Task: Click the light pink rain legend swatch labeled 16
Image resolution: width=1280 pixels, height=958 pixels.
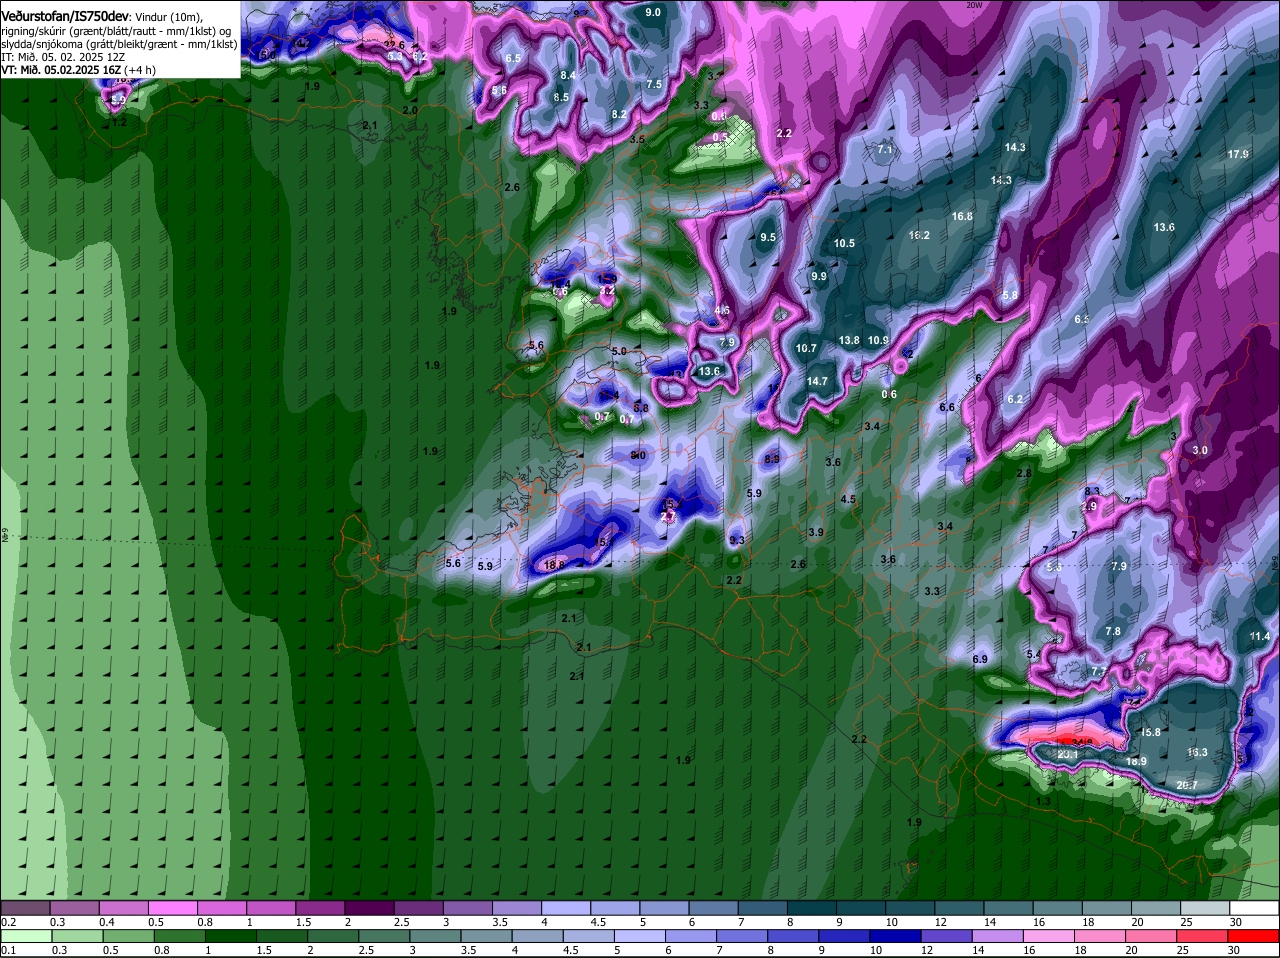Action: point(1051,936)
